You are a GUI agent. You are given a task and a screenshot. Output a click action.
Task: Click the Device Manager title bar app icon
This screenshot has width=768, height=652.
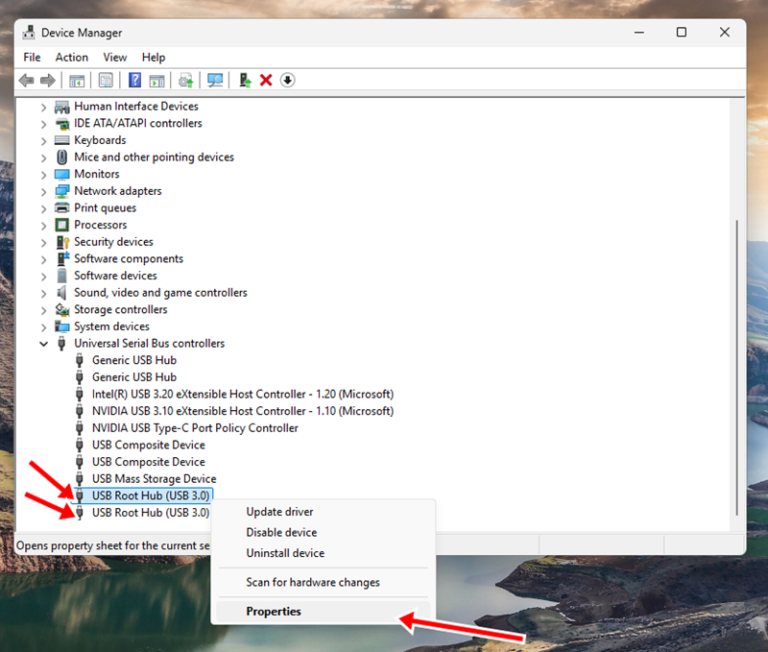click(29, 32)
